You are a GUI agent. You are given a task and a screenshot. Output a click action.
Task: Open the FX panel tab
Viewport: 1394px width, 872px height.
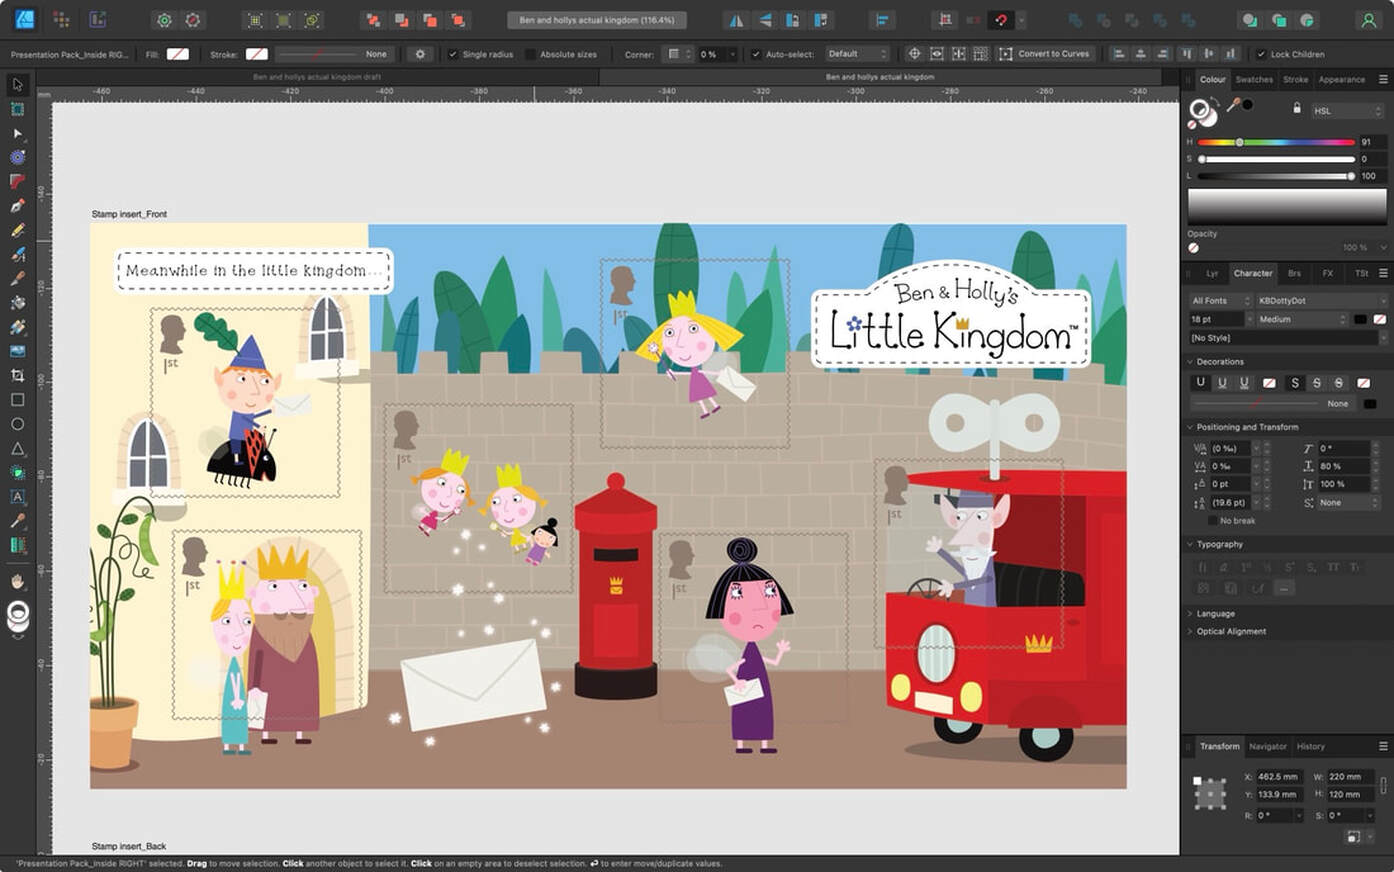[x=1328, y=273]
